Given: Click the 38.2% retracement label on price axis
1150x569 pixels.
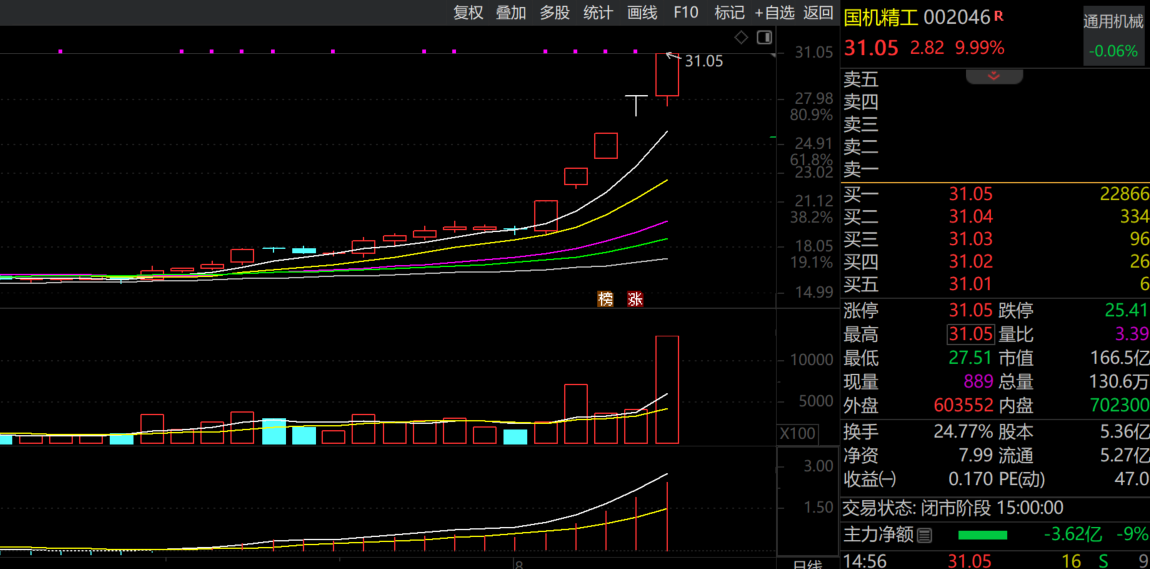Looking at the screenshot, I should click(x=810, y=217).
